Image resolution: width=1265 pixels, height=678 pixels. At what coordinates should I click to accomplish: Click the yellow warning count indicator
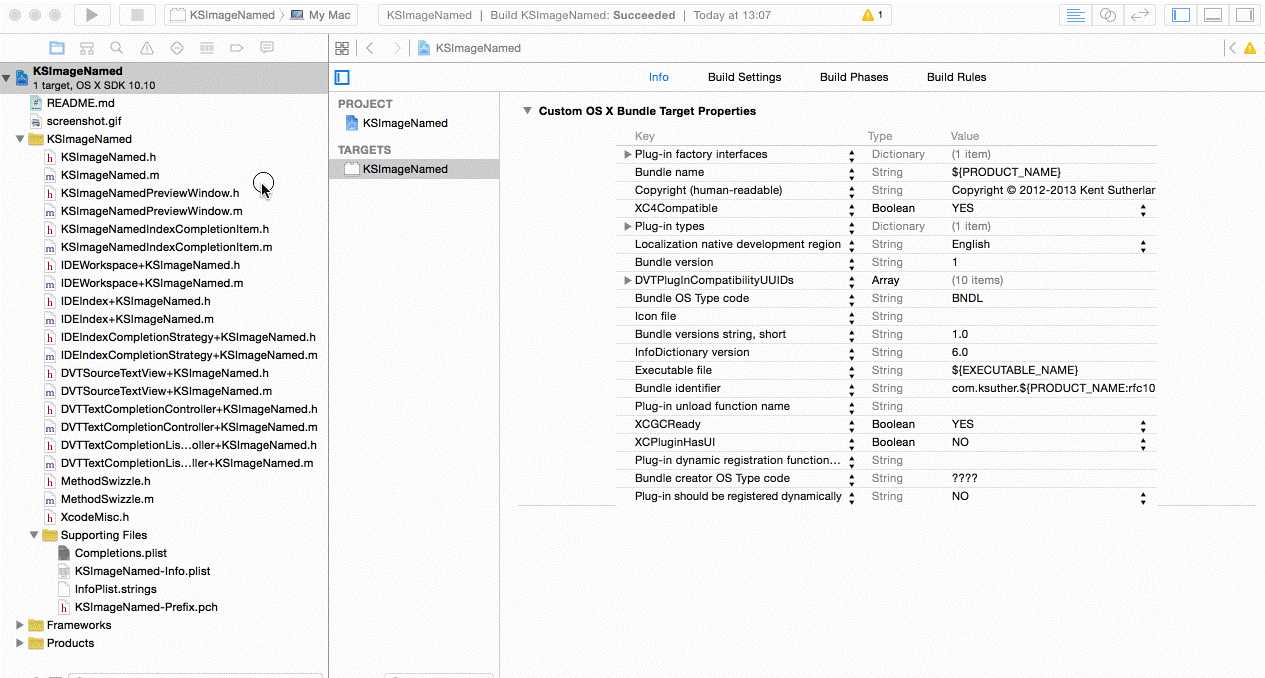coord(872,15)
